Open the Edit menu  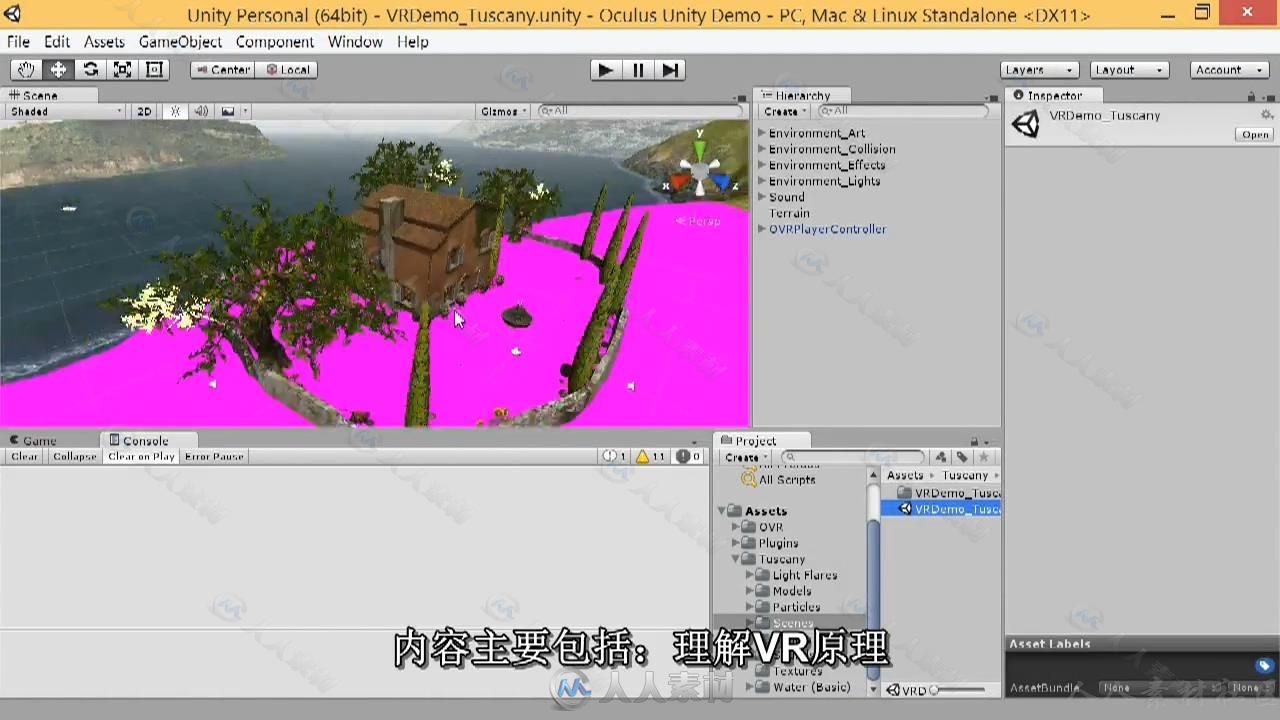point(57,41)
